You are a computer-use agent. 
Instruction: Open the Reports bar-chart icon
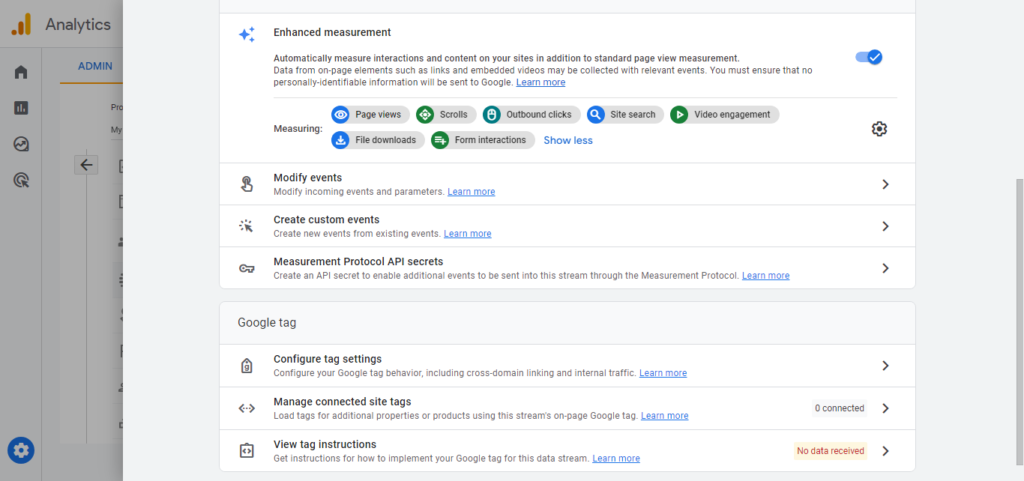point(21,108)
